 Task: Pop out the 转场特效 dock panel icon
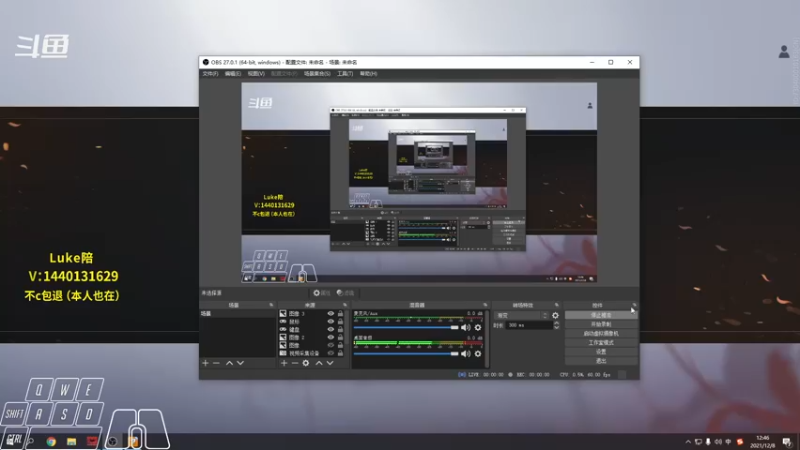point(557,305)
